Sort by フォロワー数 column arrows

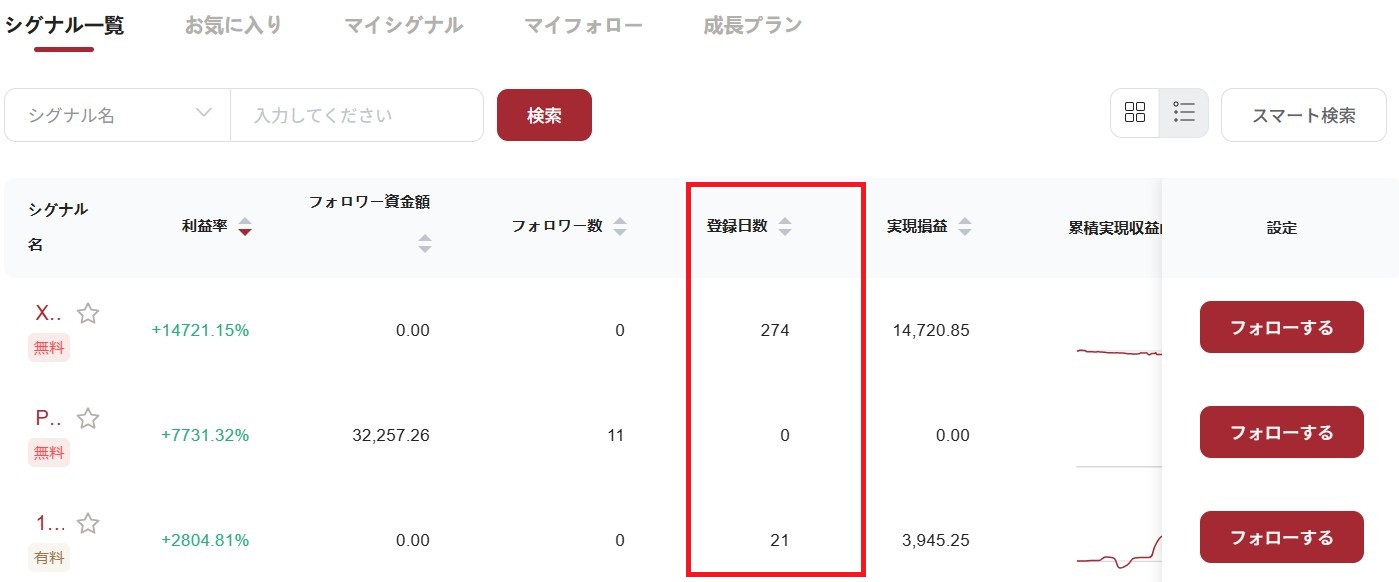point(620,227)
